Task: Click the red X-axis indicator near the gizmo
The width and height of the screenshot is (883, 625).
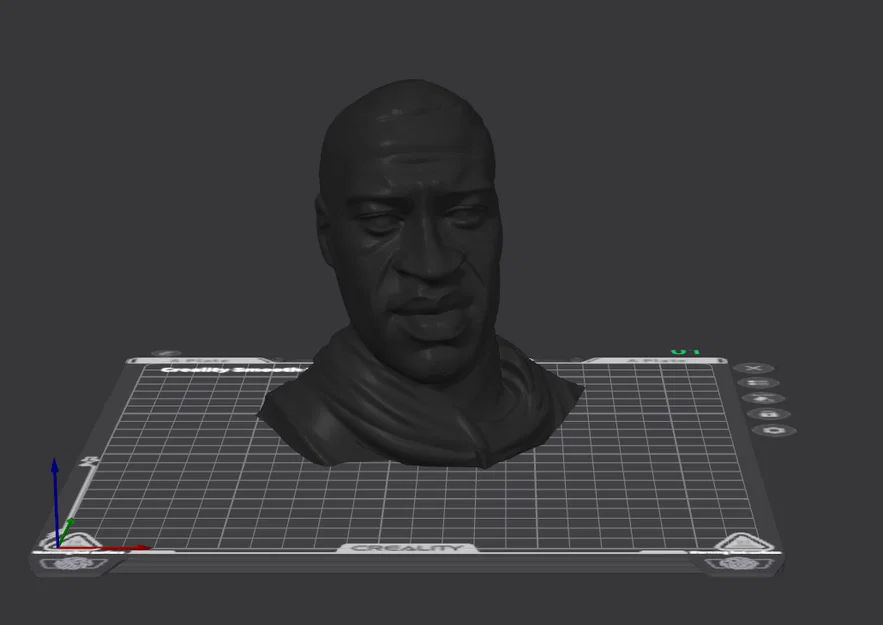Action: (122, 548)
